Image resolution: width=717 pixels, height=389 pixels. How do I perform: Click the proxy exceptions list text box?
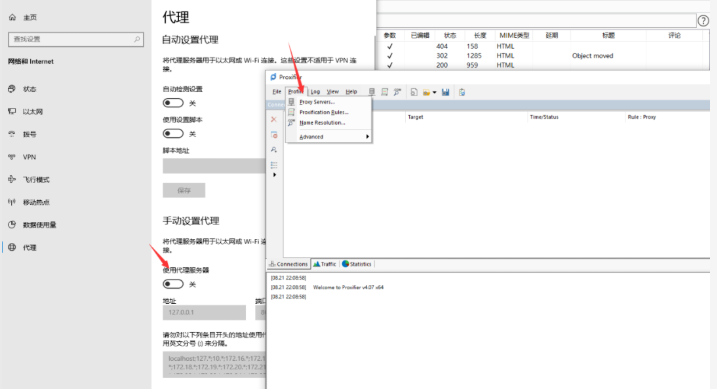(214, 364)
